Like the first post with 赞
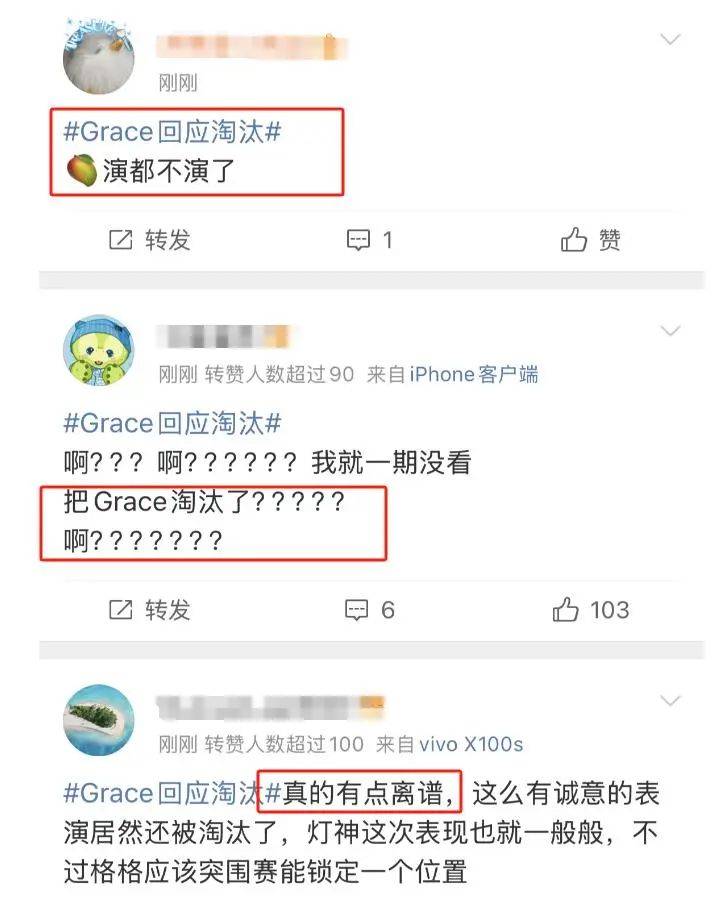 click(590, 239)
